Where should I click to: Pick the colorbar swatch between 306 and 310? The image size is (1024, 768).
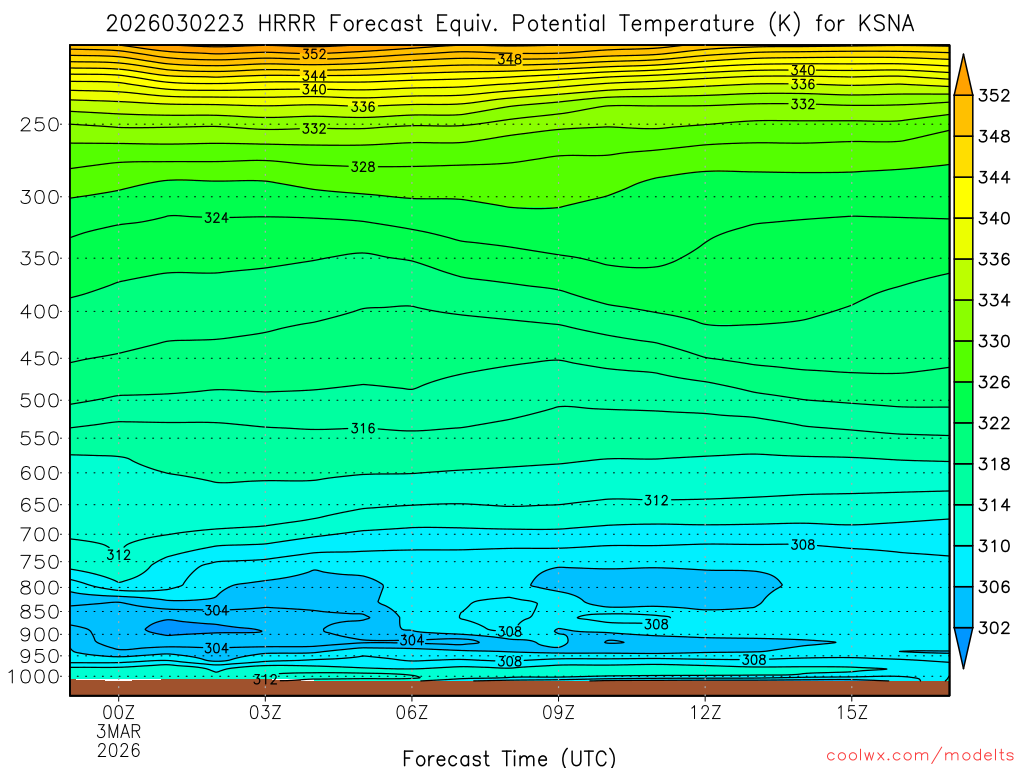(963, 566)
